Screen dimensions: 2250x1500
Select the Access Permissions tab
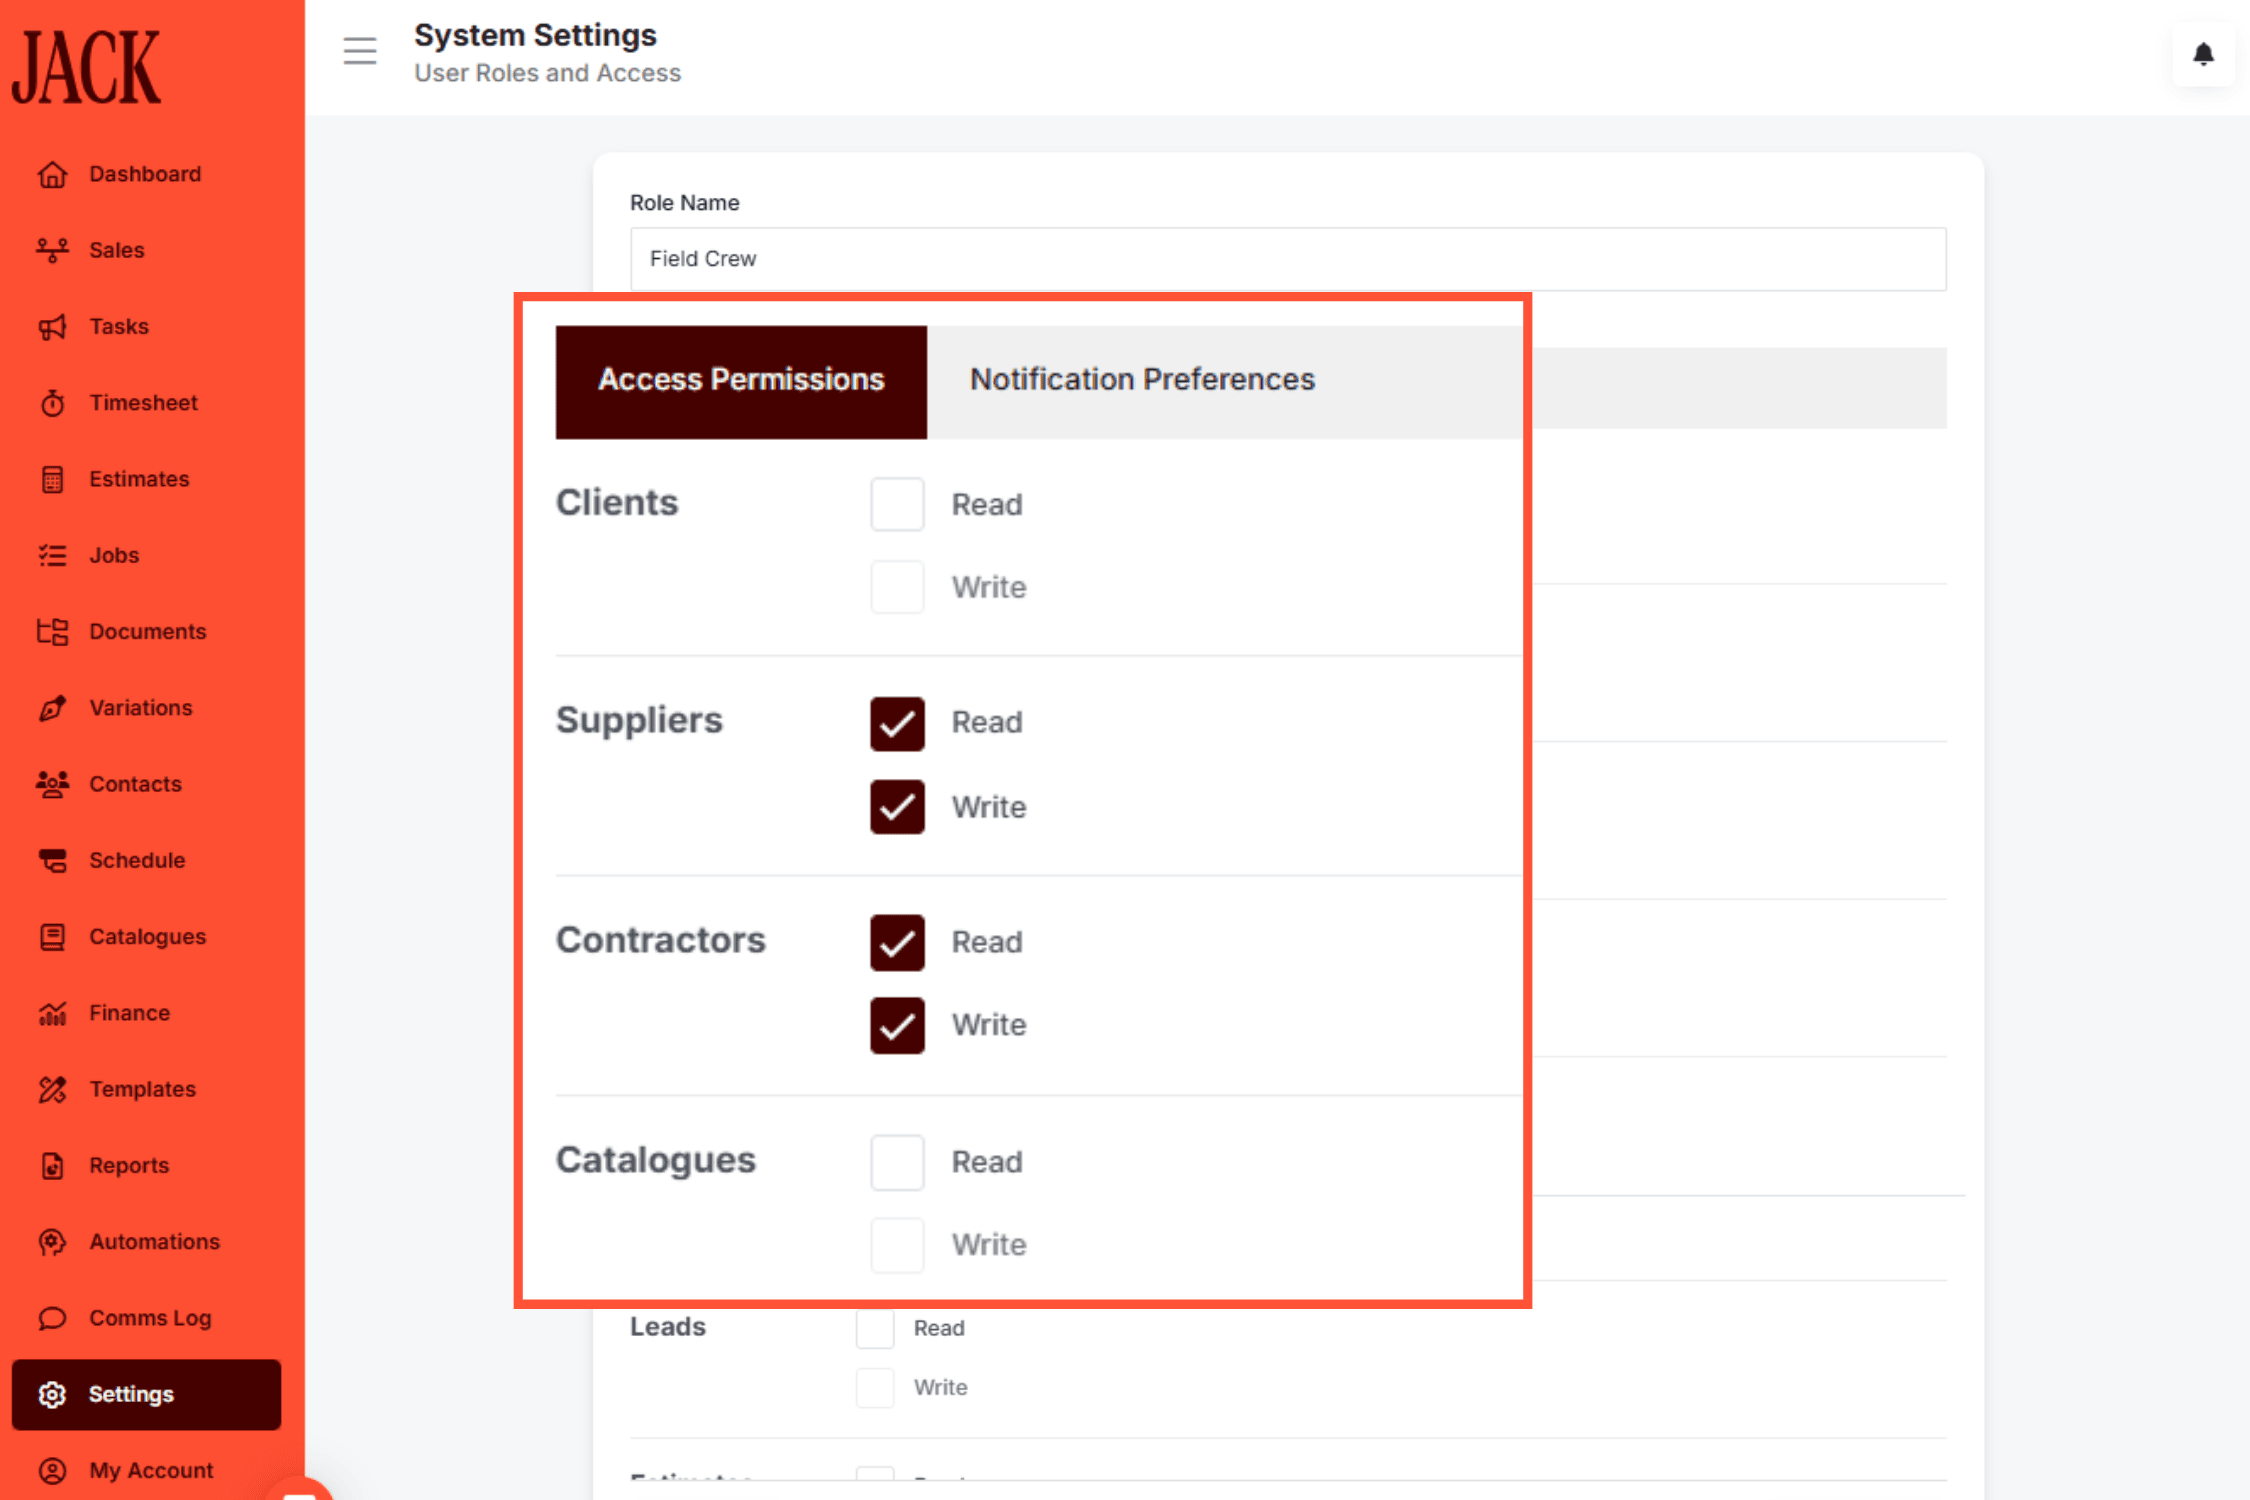click(740, 380)
